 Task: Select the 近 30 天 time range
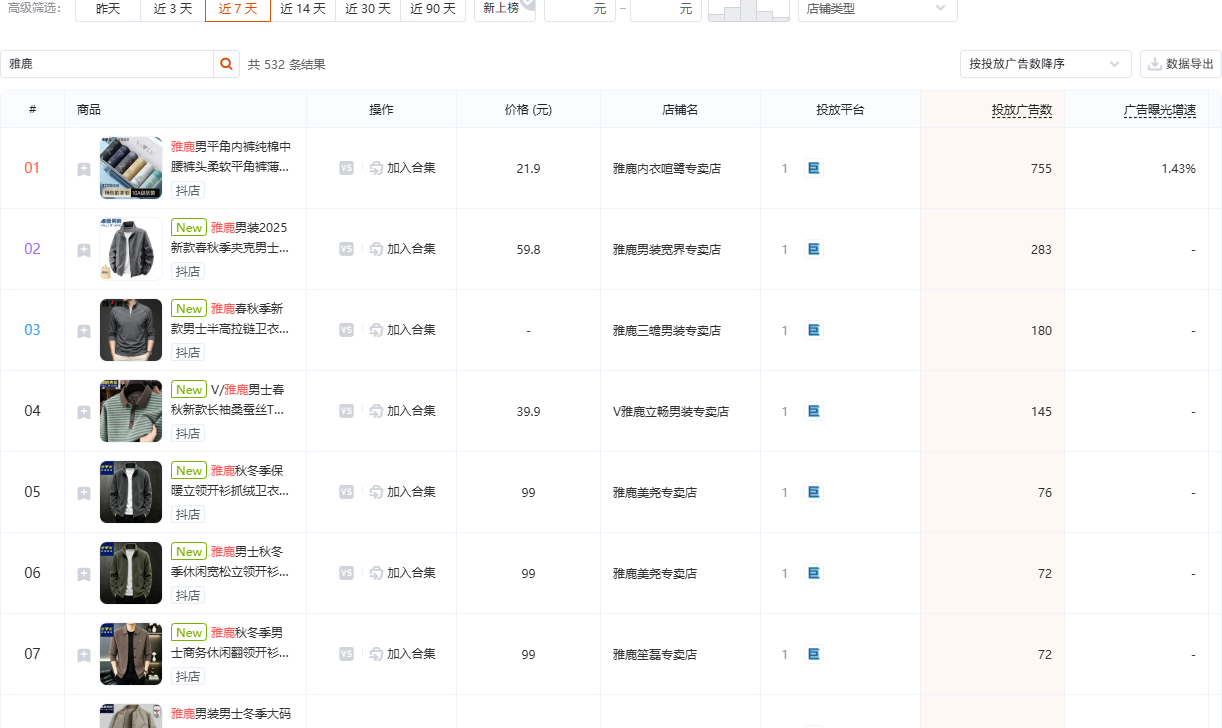pyautogui.click(x=368, y=9)
